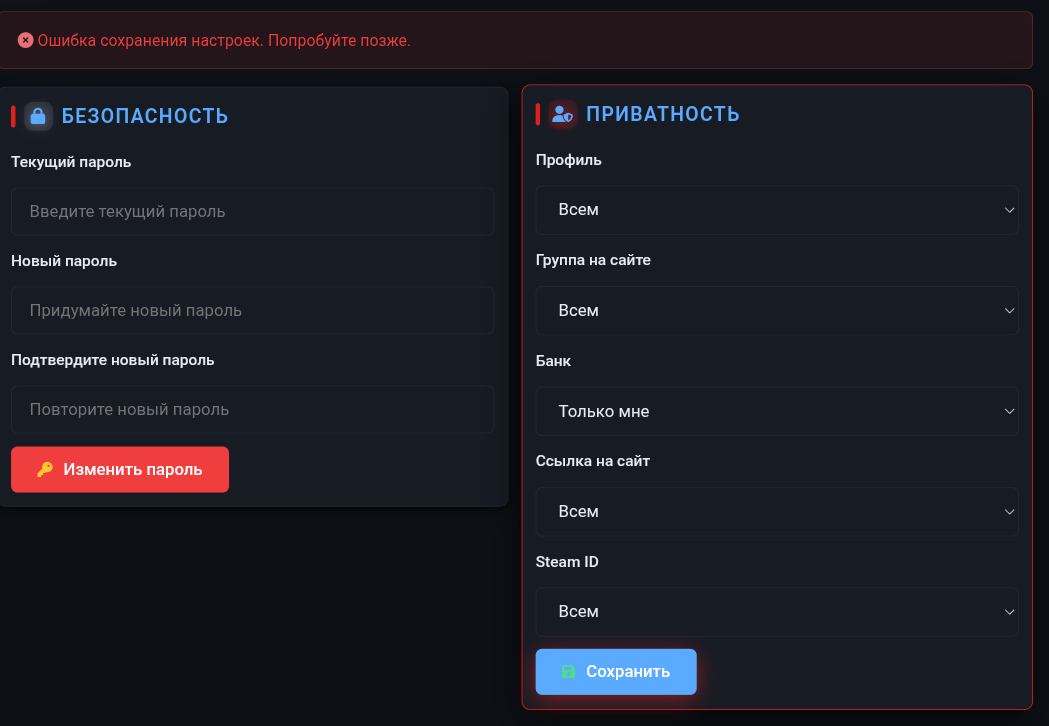This screenshot has height=726, width=1049.
Task: Focus the Введите текущий пароль field
Action: click(252, 211)
